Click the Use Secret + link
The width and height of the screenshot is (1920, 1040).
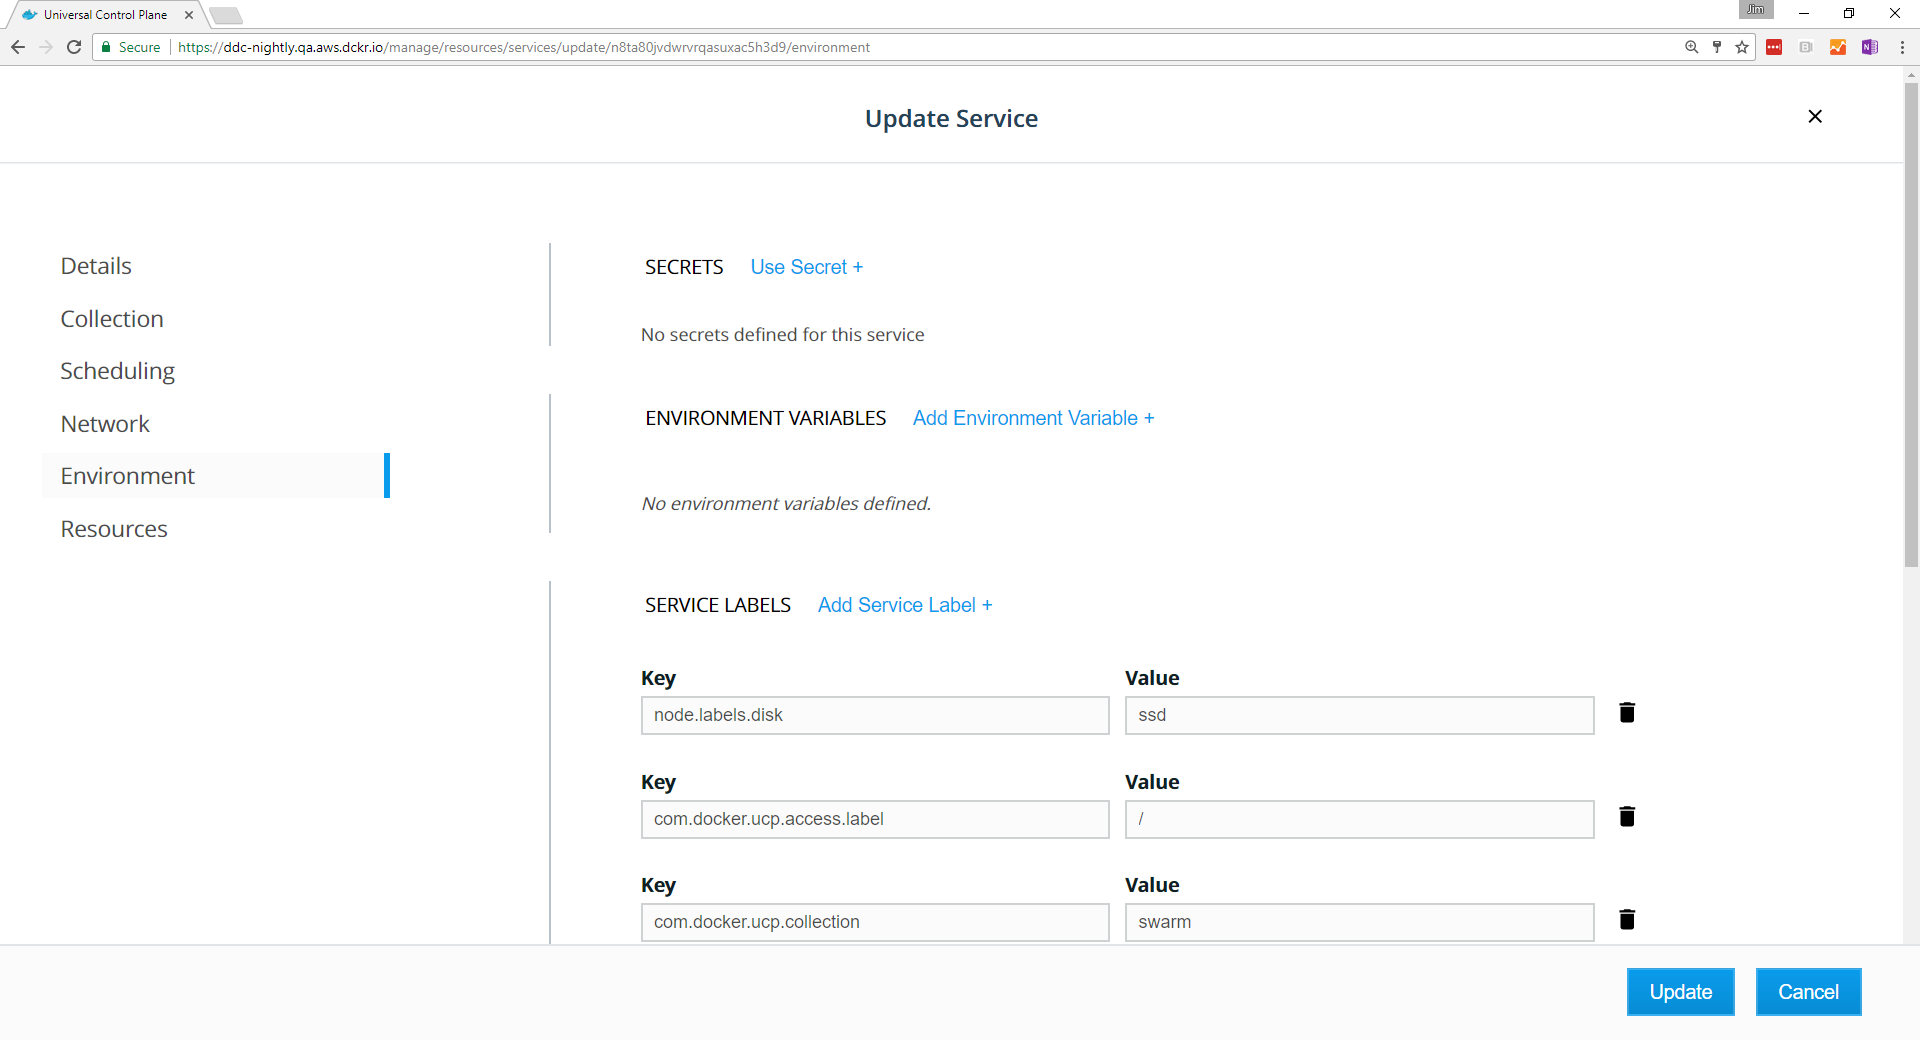click(x=806, y=267)
